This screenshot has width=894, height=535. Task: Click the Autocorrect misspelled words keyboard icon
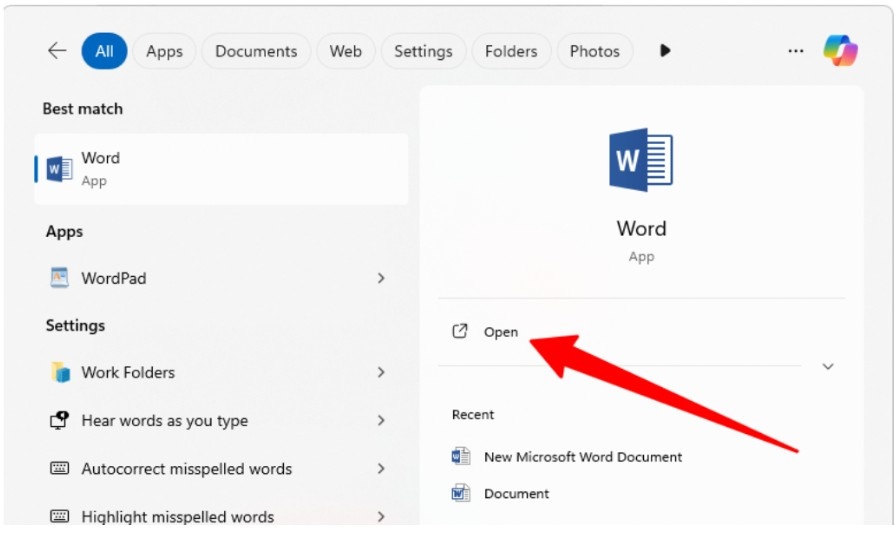pos(59,468)
